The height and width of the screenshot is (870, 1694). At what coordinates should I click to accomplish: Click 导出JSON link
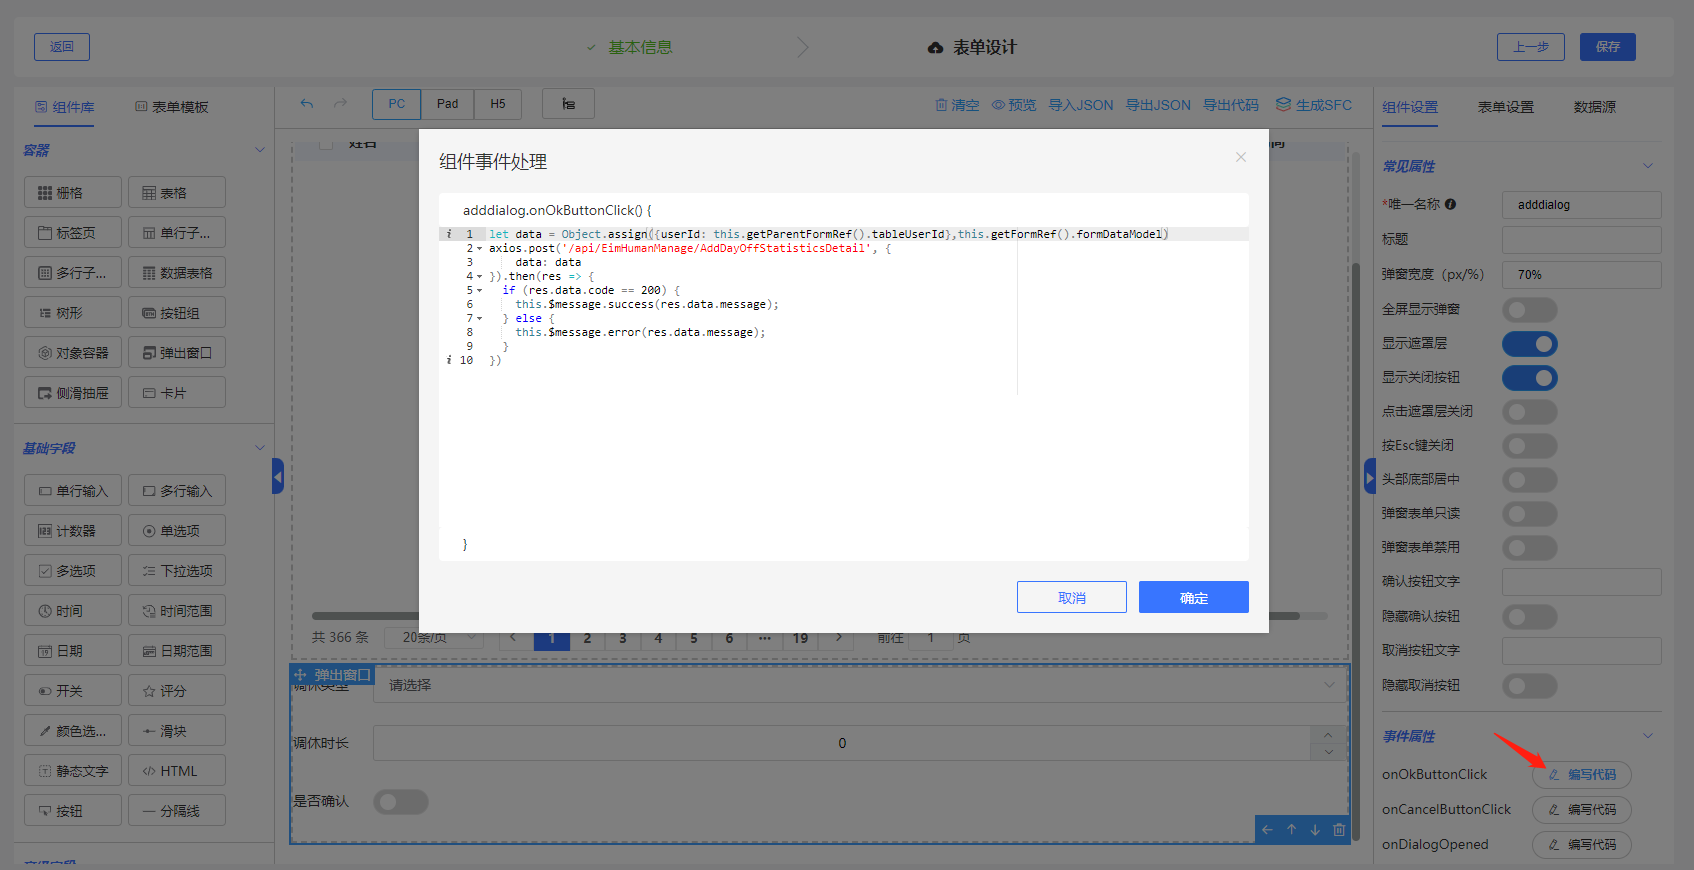point(1158,105)
